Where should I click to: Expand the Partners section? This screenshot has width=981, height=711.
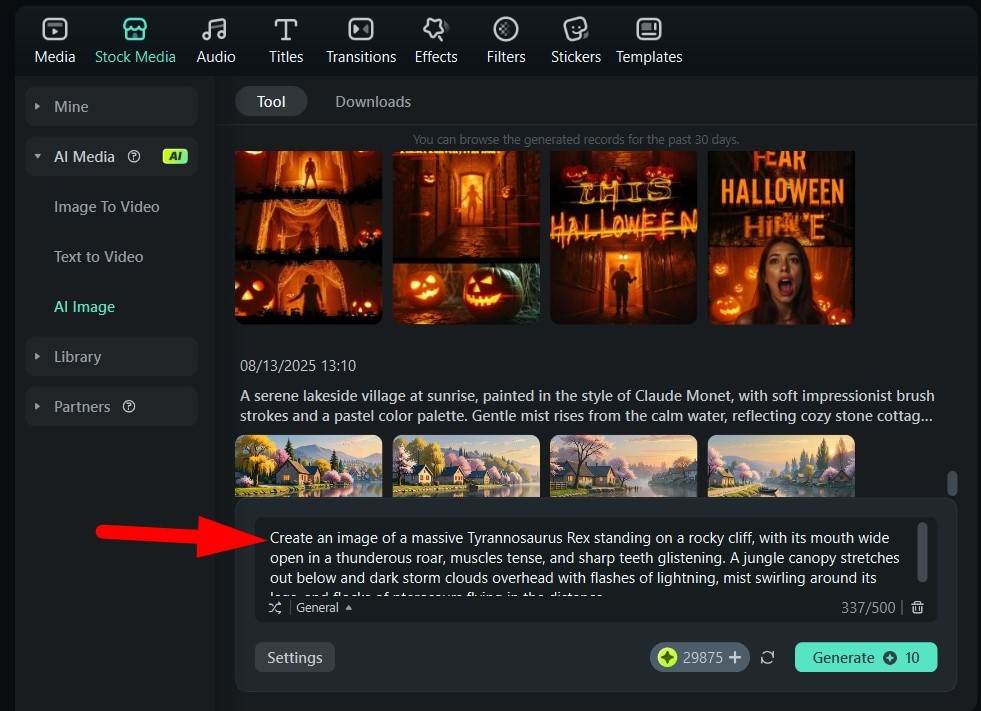coord(38,406)
